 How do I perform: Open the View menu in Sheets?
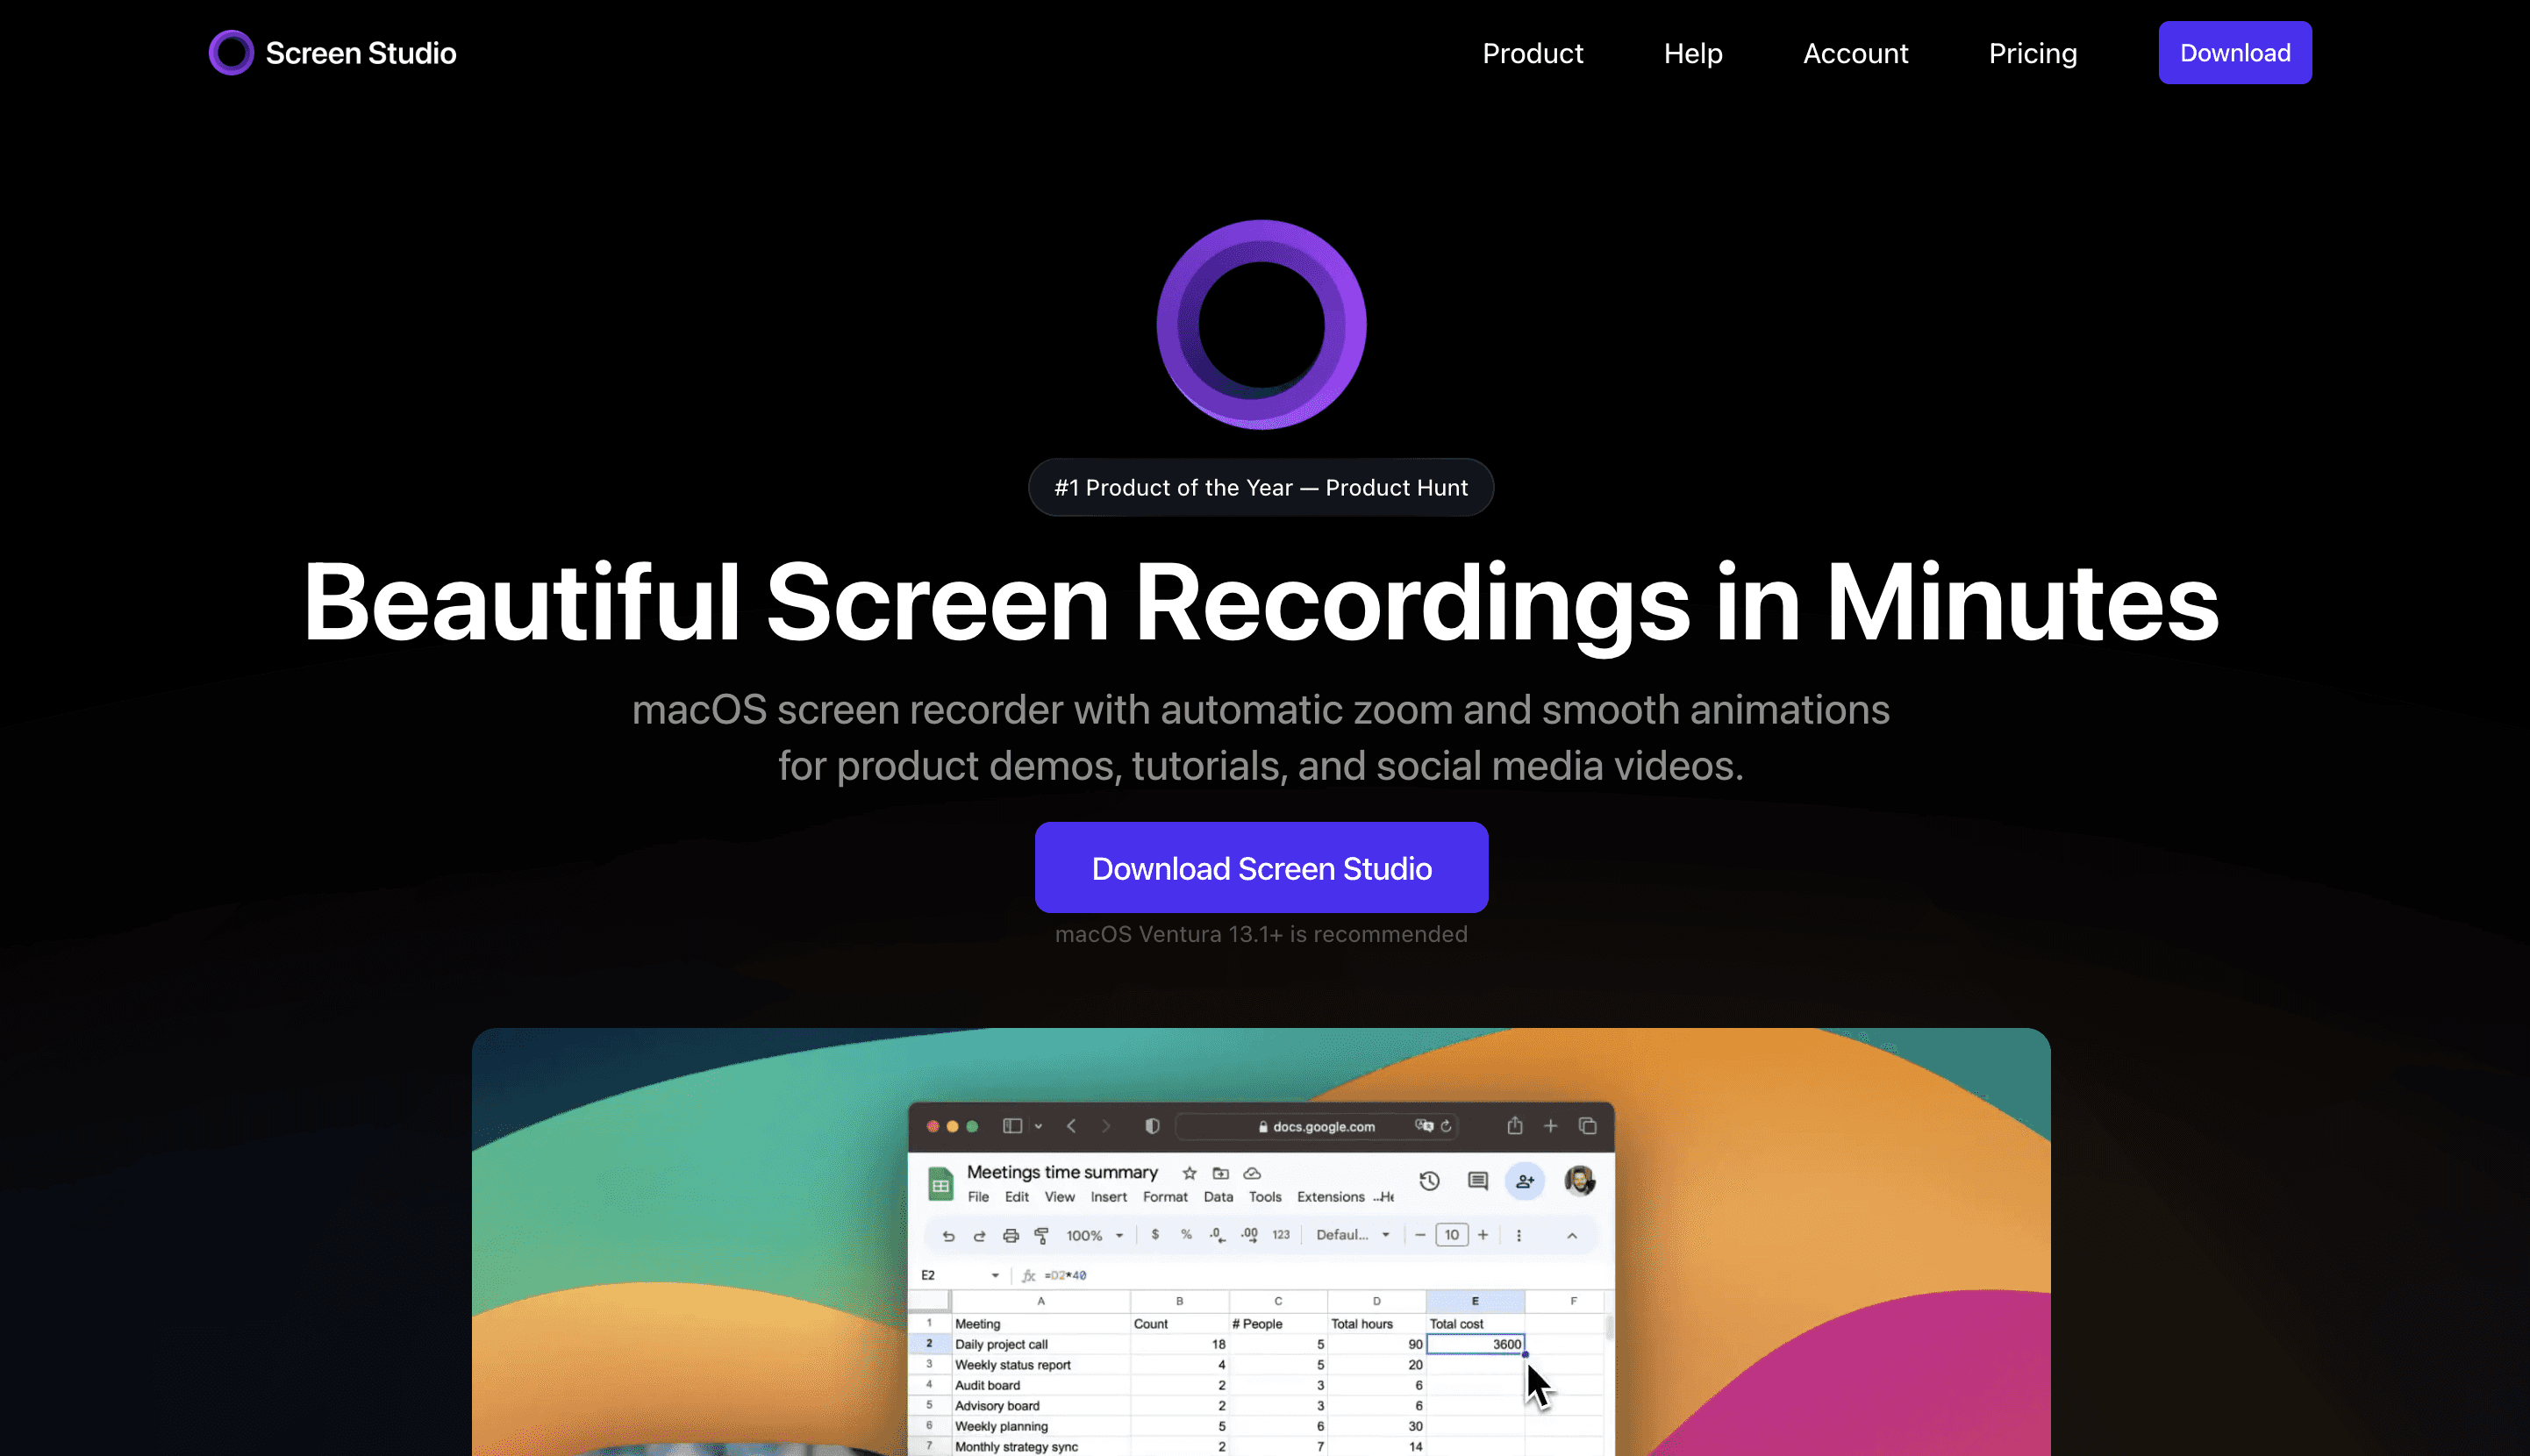pyautogui.click(x=1060, y=1197)
